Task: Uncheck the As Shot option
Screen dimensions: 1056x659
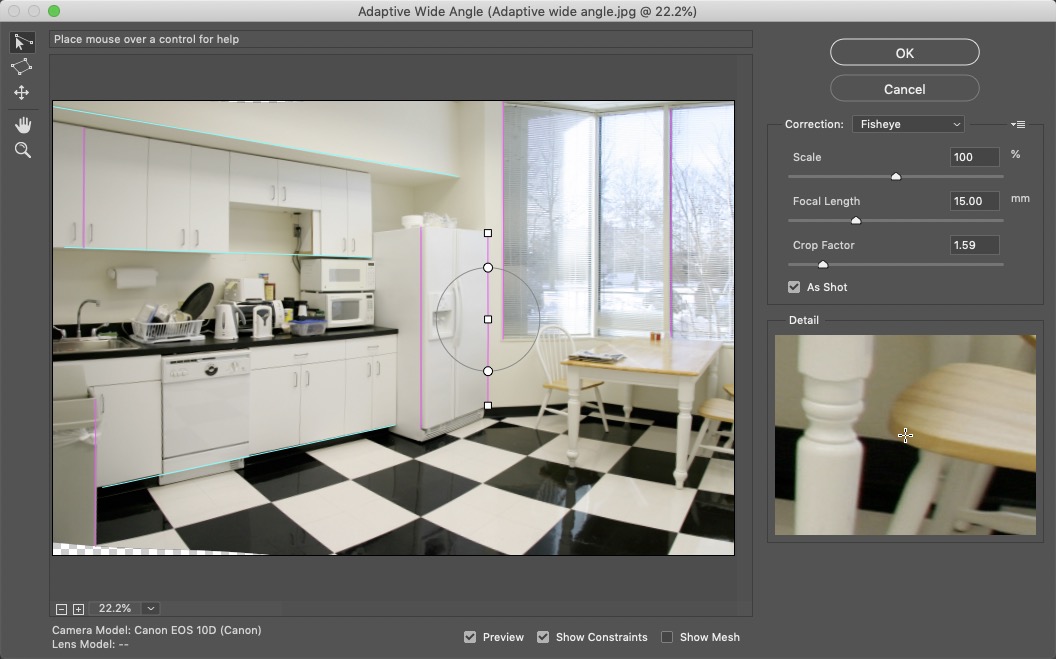Action: [x=794, y=287]
